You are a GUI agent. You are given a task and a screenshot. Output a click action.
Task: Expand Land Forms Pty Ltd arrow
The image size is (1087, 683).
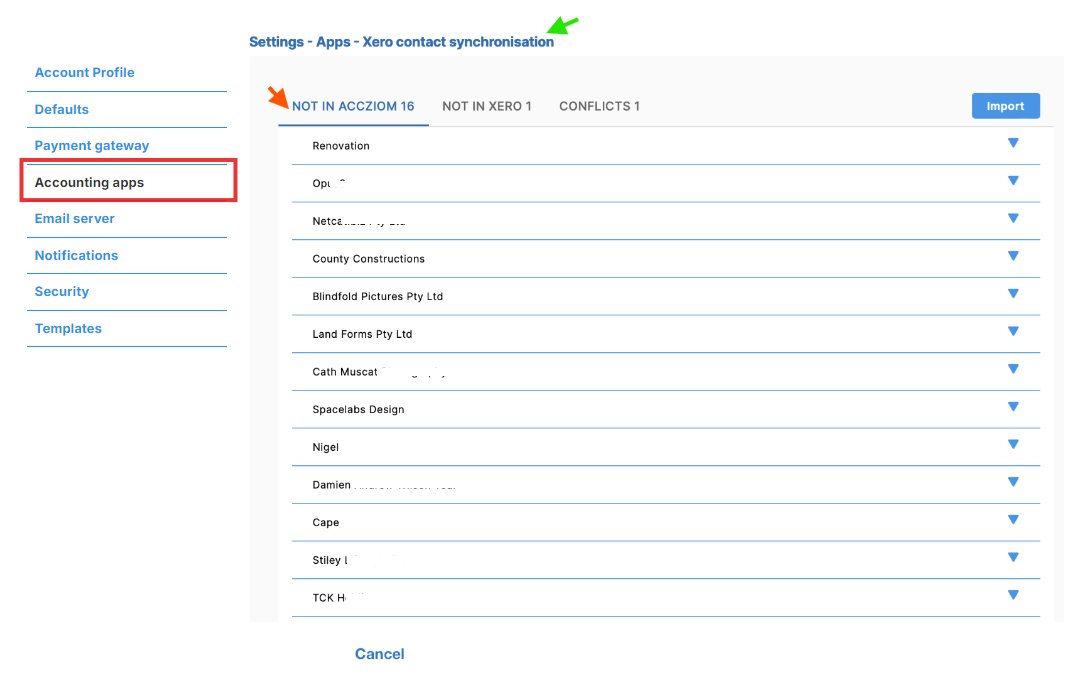coord(1013,331)
